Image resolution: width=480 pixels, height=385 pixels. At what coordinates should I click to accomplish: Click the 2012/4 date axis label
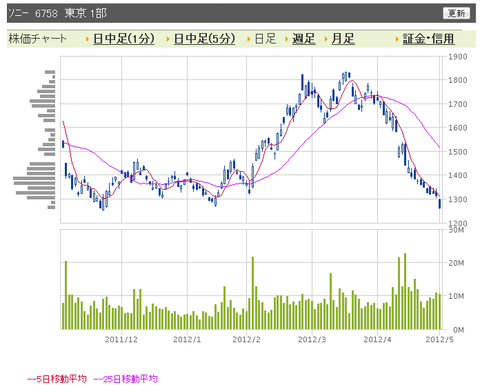pyautogui.click(x=377, y=339)
